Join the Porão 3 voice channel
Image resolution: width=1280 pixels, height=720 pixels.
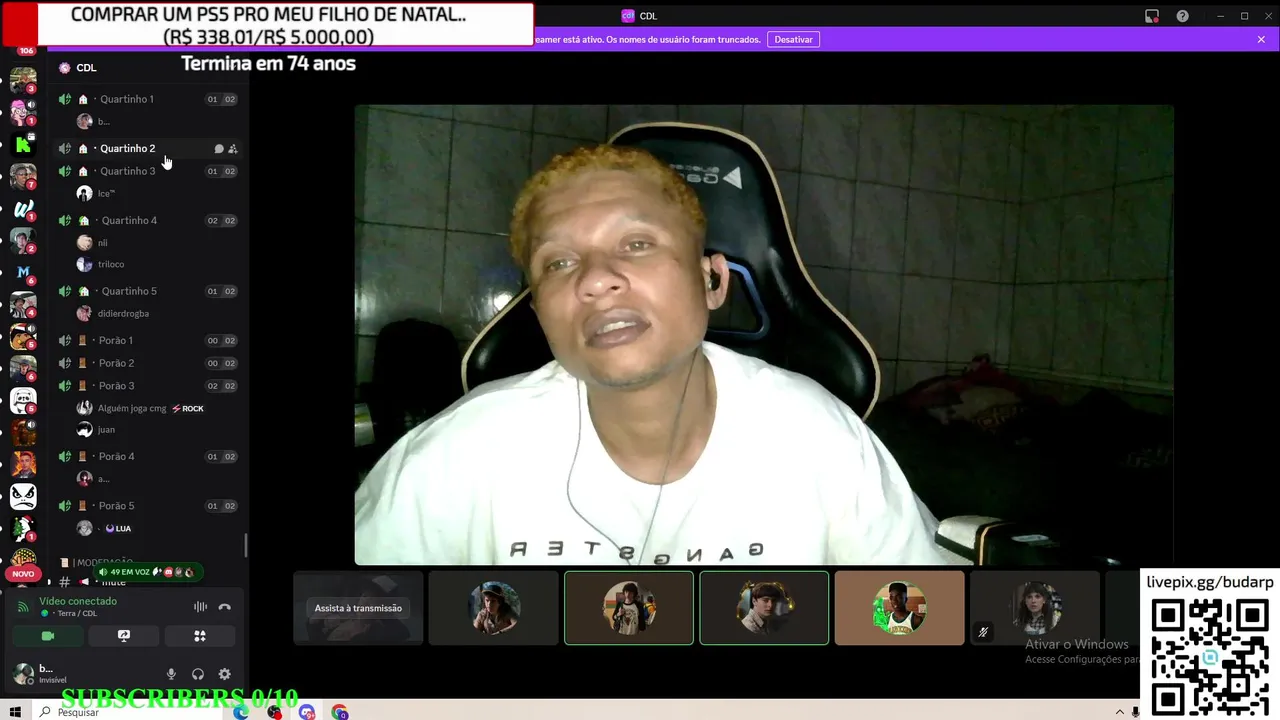click(x=148, y=386)
